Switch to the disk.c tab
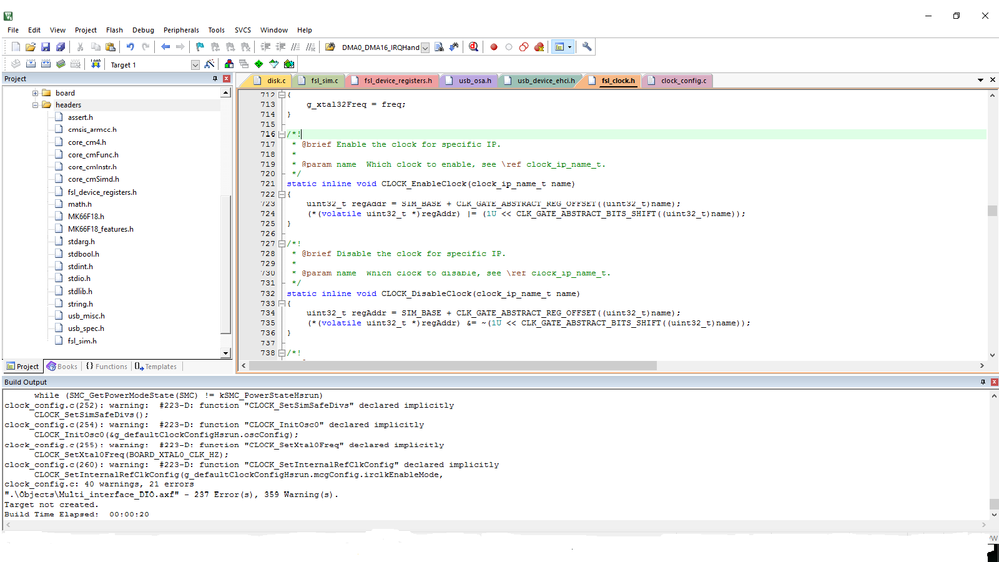This screenshot has height=562, width=999. [x=270, y=81]
